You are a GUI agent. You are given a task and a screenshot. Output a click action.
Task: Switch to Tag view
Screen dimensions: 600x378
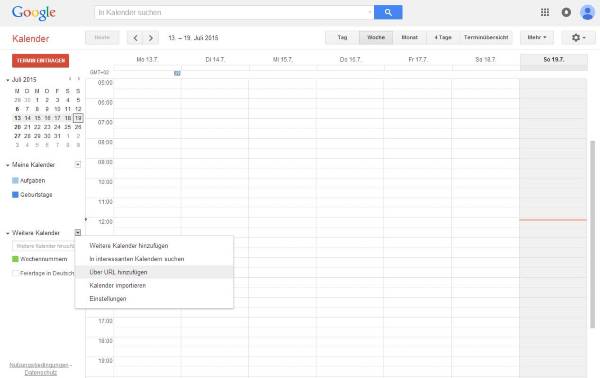tap(342, 37)
